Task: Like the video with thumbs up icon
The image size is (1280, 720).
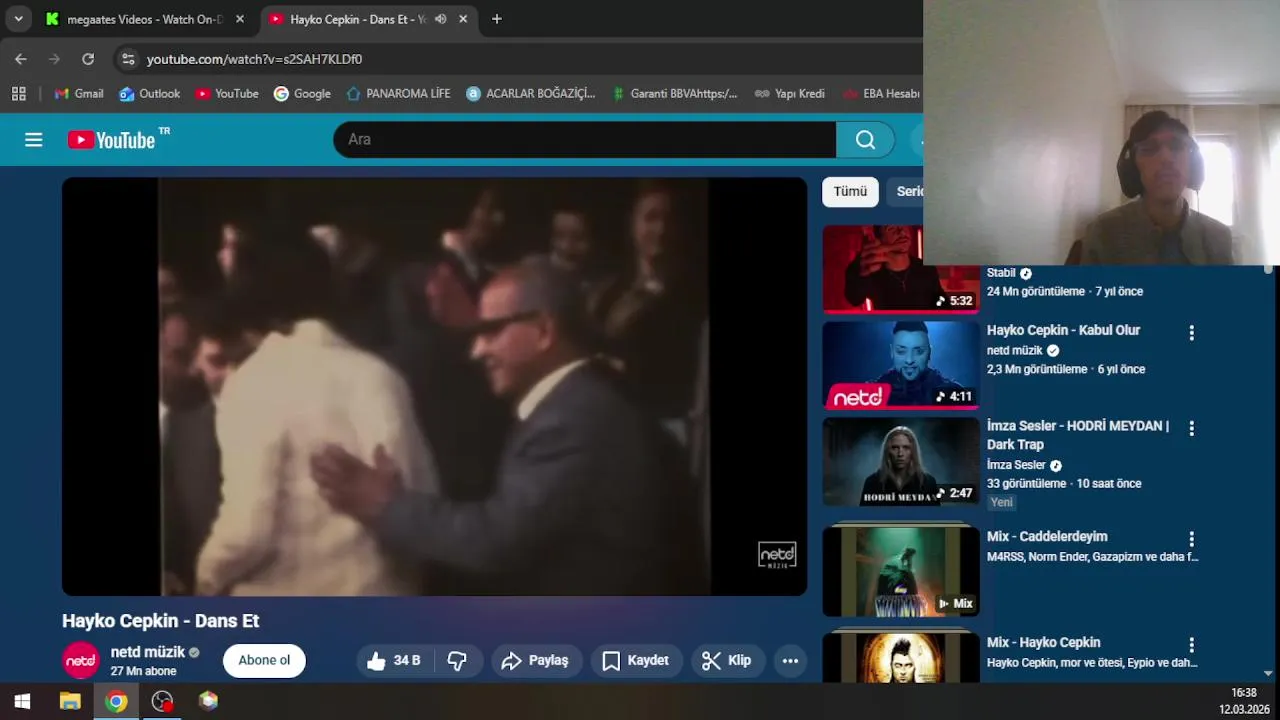Action: 393,660
